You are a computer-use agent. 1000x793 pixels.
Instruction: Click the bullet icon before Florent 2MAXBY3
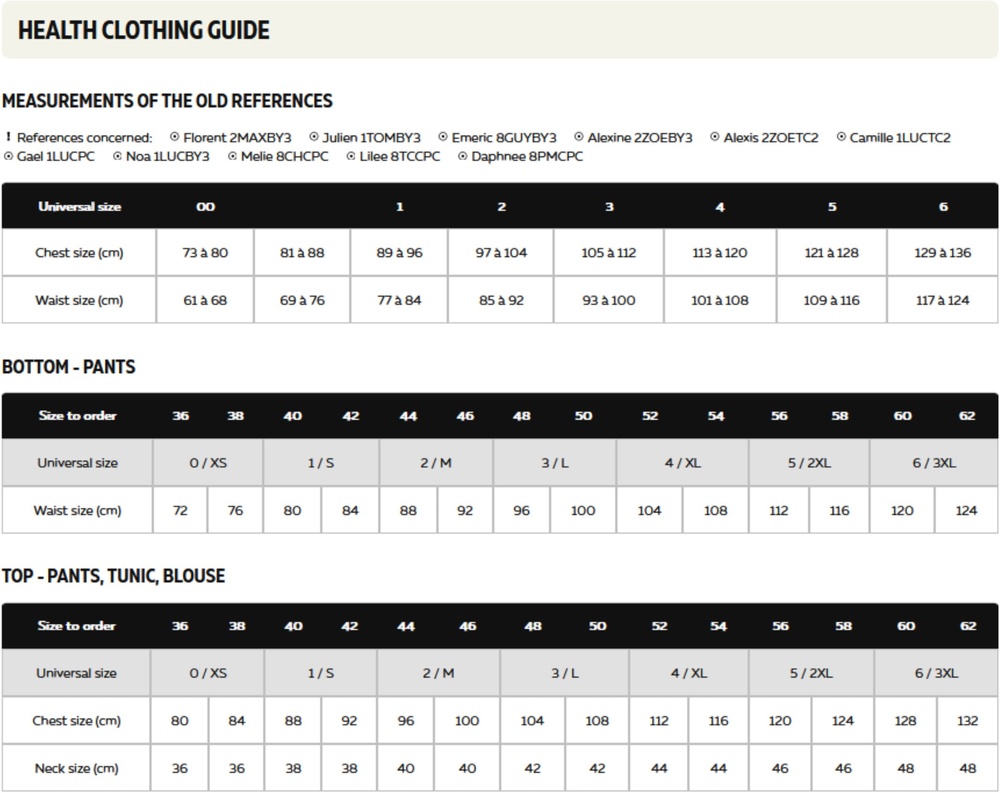tap(175, 137)
